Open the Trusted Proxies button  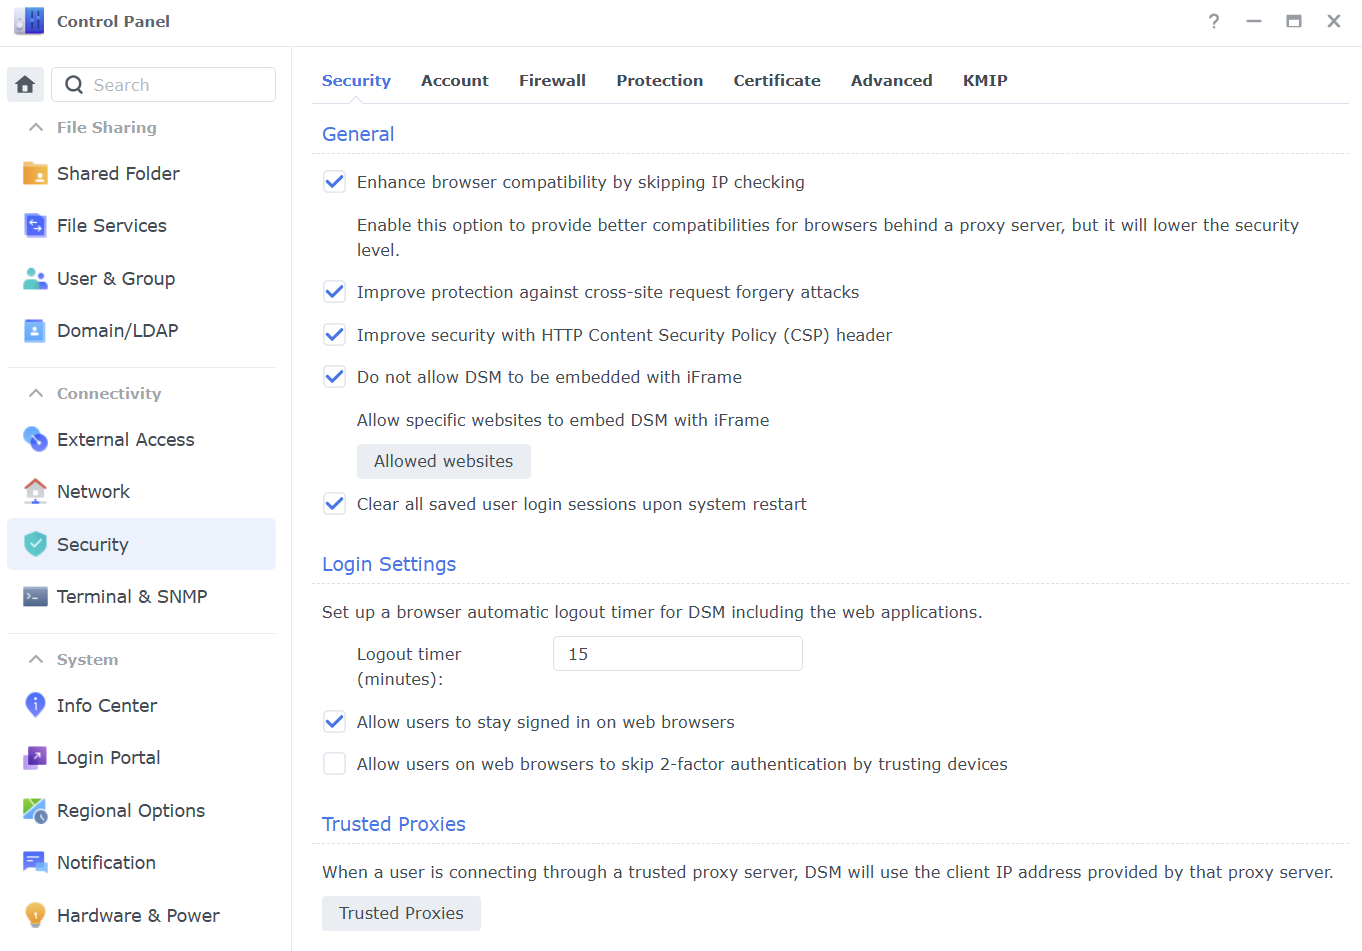pos(401,913)
